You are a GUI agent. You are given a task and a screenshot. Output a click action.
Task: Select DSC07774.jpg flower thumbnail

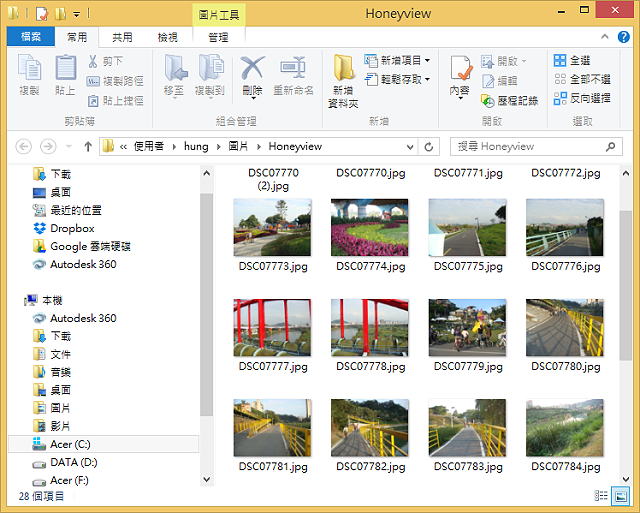point(370,227)
